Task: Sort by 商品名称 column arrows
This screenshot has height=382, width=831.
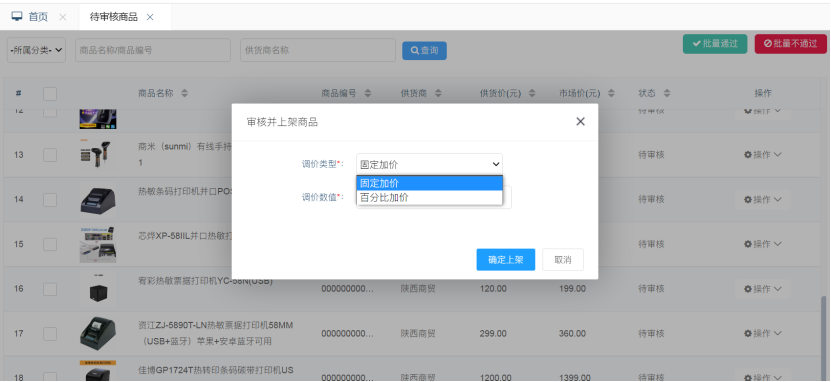Action: pyautogui.click(x=184, y=93)
